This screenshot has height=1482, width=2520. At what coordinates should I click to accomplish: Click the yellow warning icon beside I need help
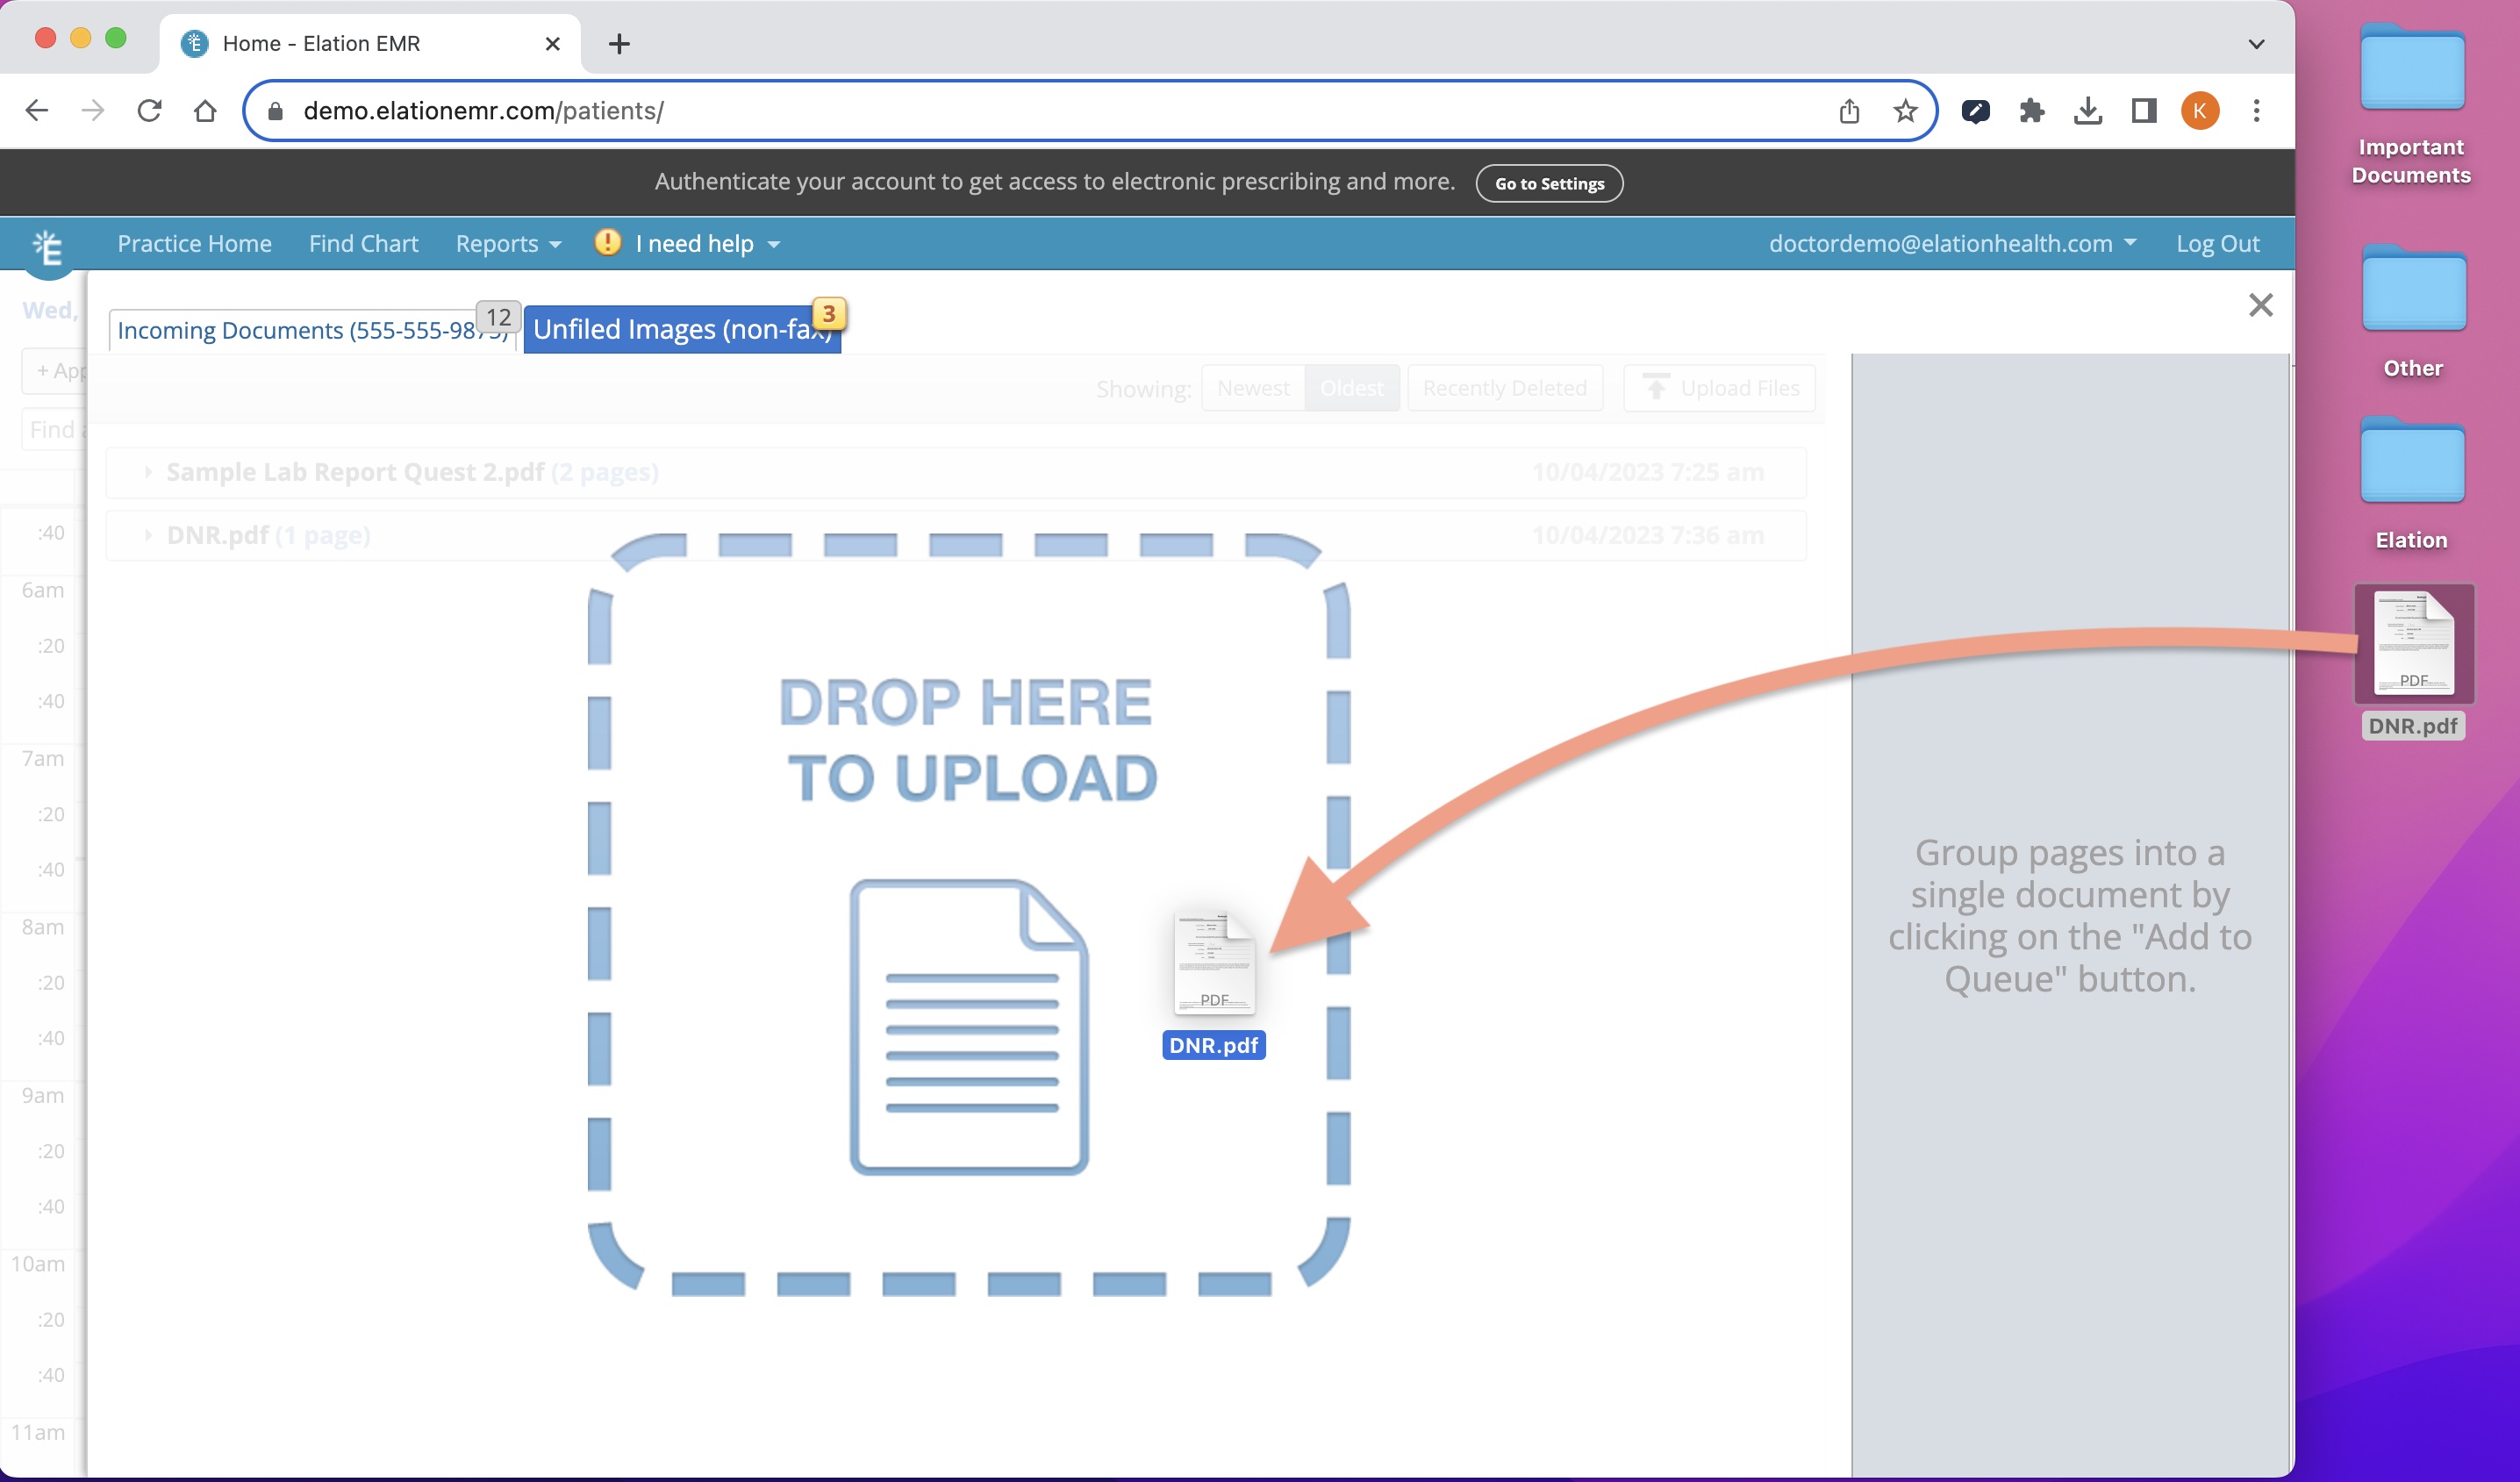coord(607,242)
